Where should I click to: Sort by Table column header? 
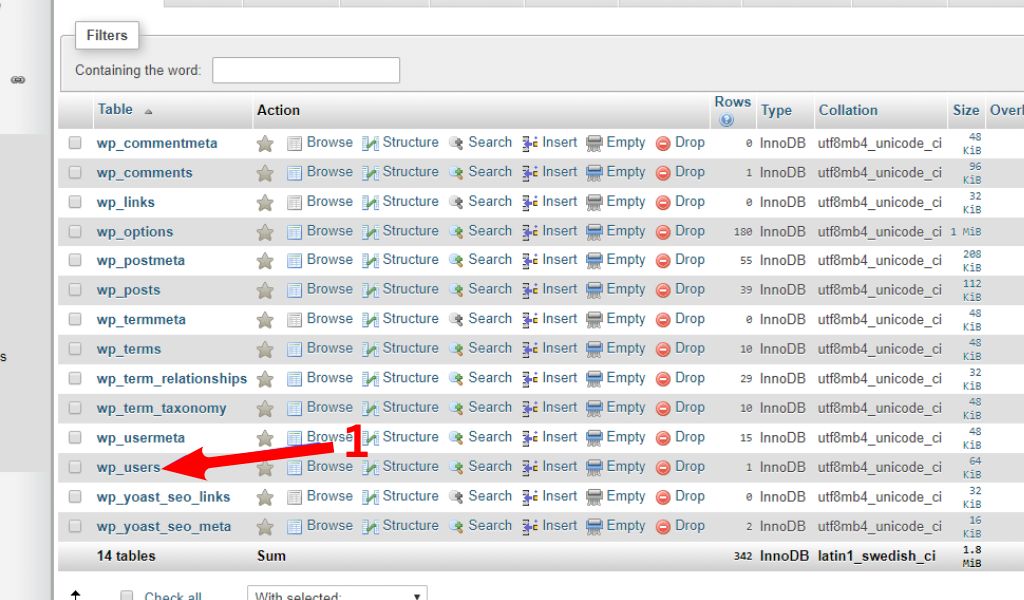(x=115, y=109)
